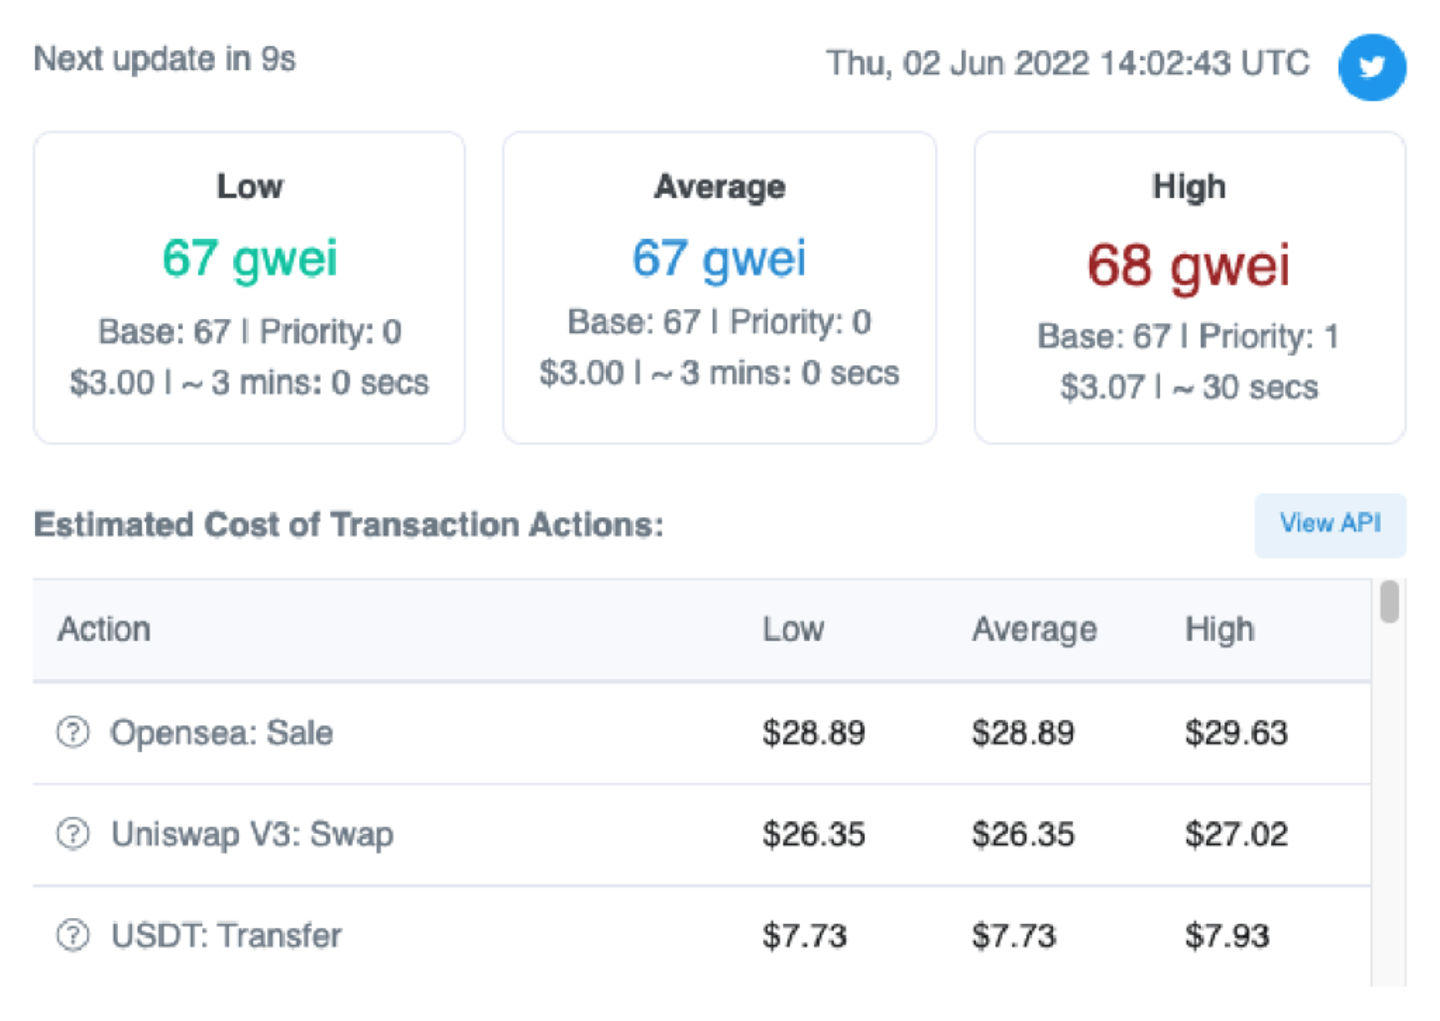Select the Average gas price card
The width and height of the screenshot is (1440, 1021).
tap(719, 288)
